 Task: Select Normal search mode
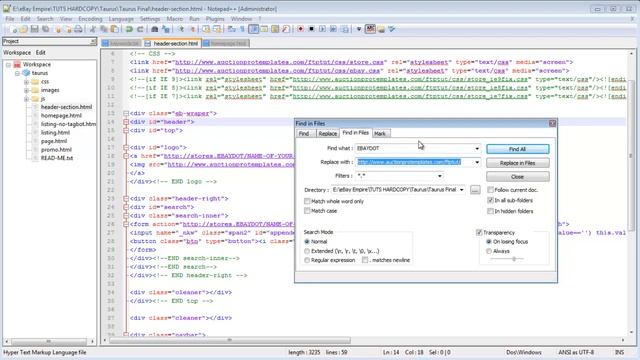pos(307,242)
